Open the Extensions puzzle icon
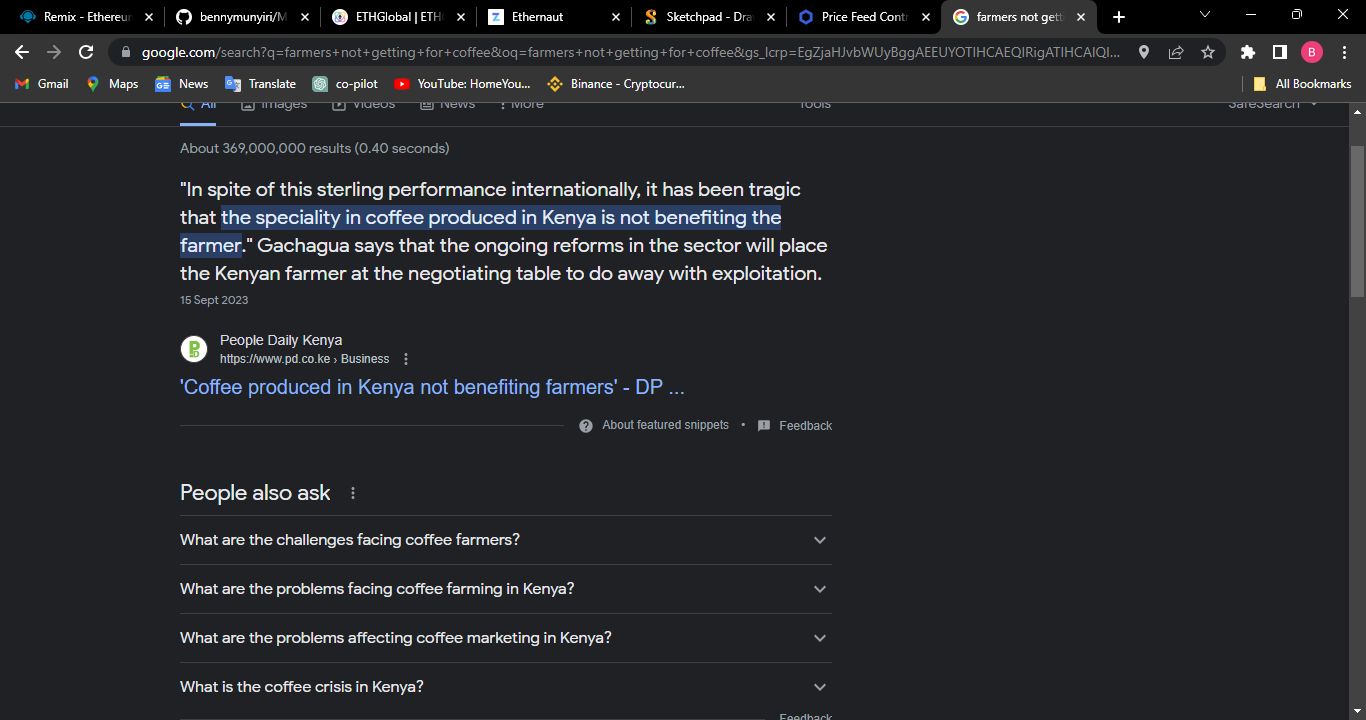 click(1247, 52)
